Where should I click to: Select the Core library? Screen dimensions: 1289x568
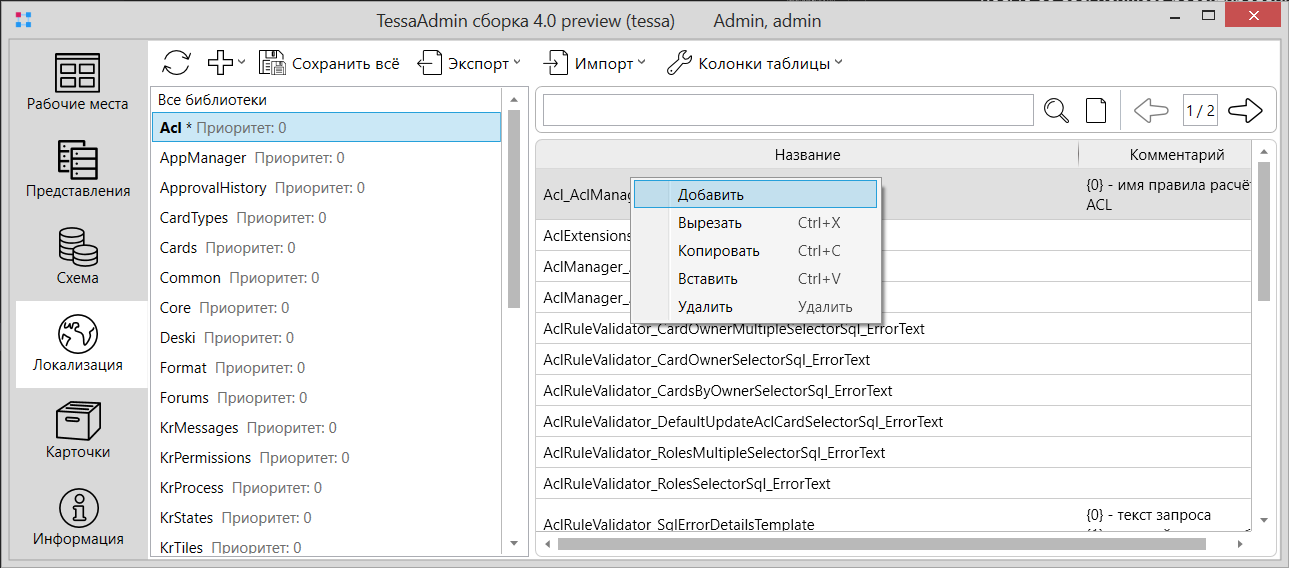tap(326, 308)
